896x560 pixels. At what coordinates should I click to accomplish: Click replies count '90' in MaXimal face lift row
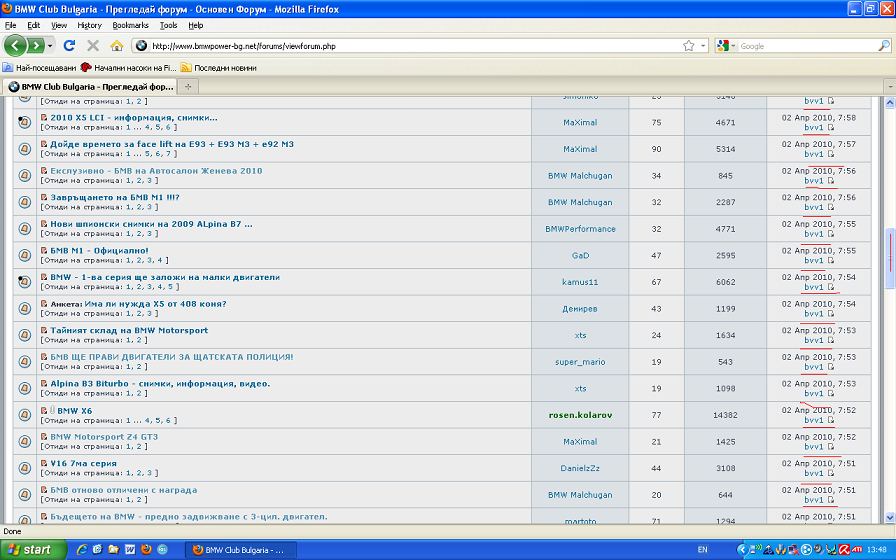click(656, 149)
